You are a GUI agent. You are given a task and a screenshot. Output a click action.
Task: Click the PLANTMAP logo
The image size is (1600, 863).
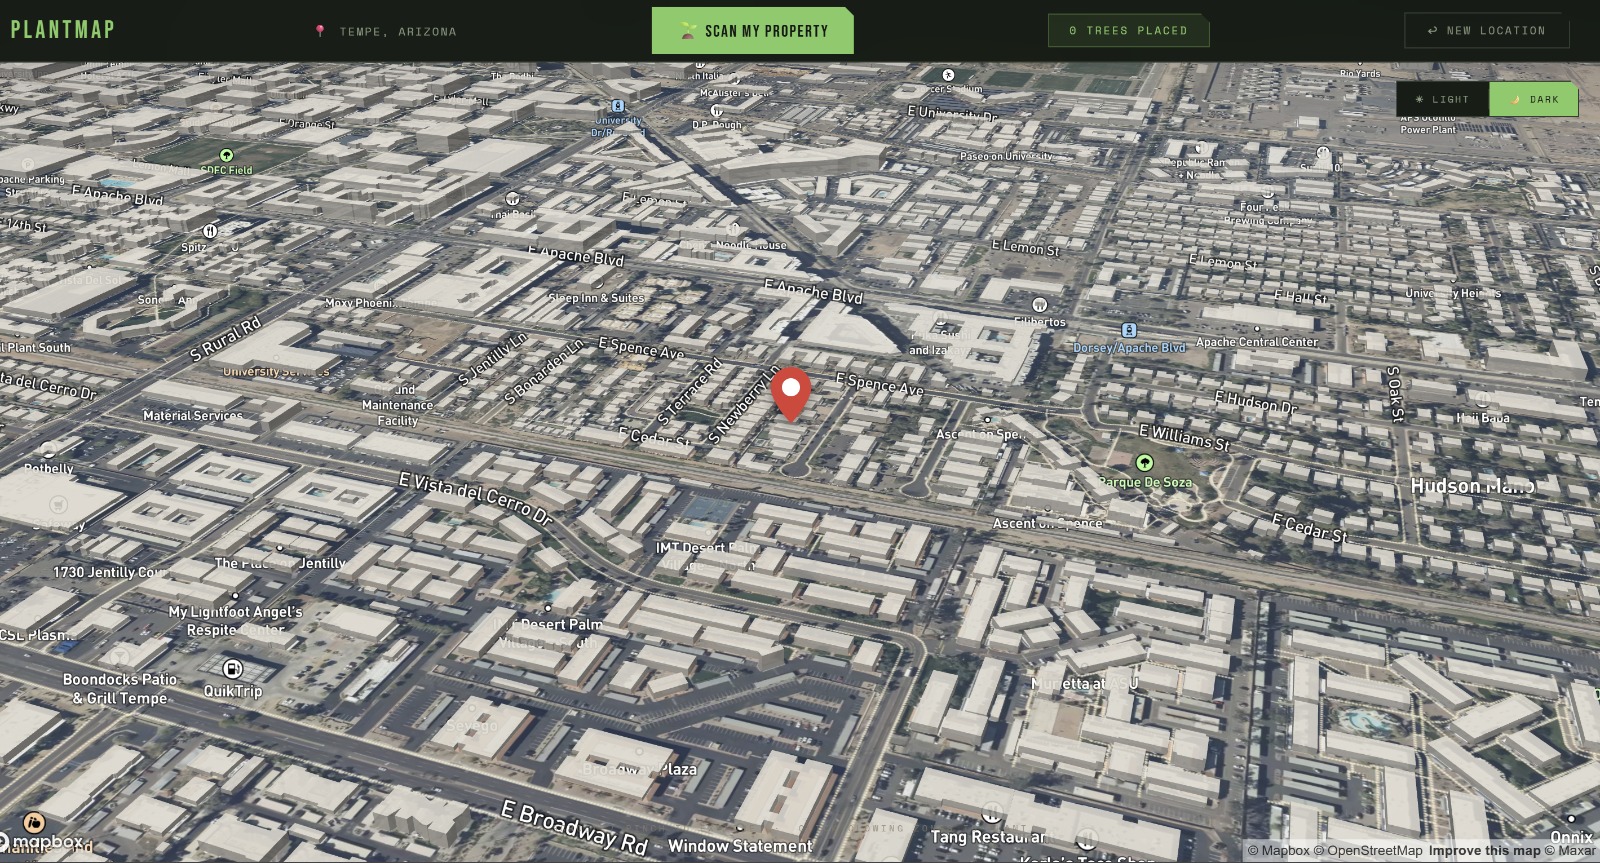click(x=63, y=29)
